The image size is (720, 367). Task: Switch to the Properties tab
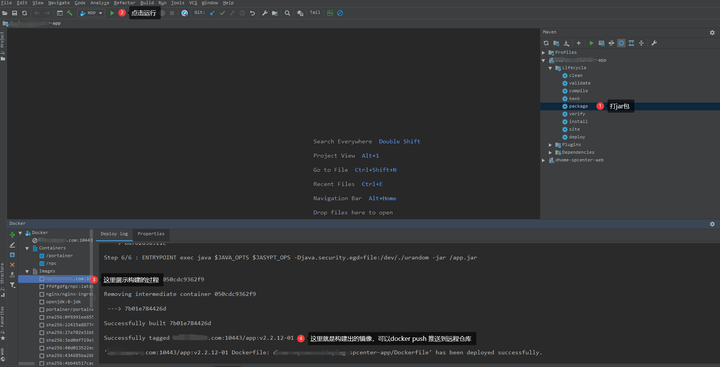pos(151,234)
